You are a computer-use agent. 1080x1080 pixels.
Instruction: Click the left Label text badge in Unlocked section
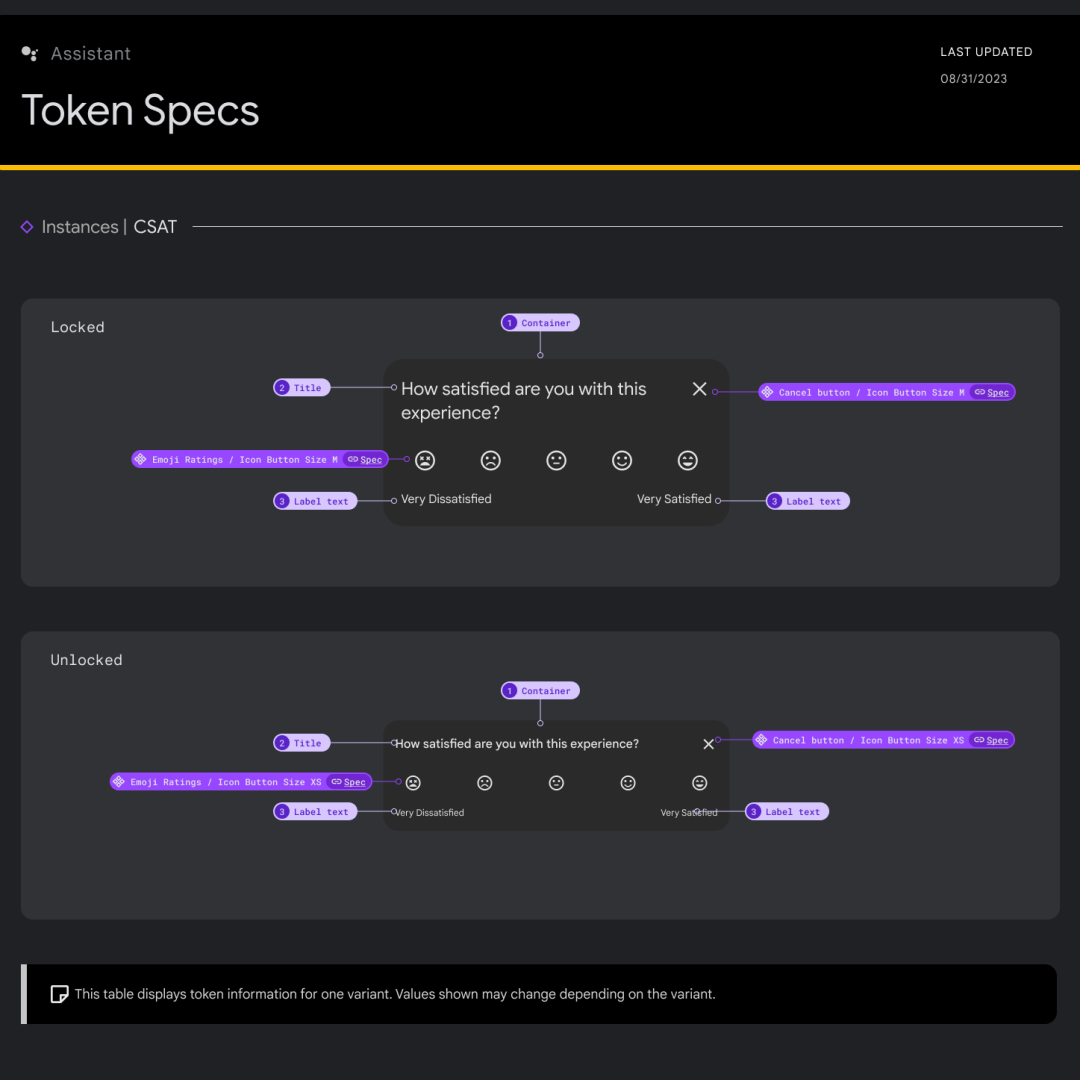click(315, 812)
